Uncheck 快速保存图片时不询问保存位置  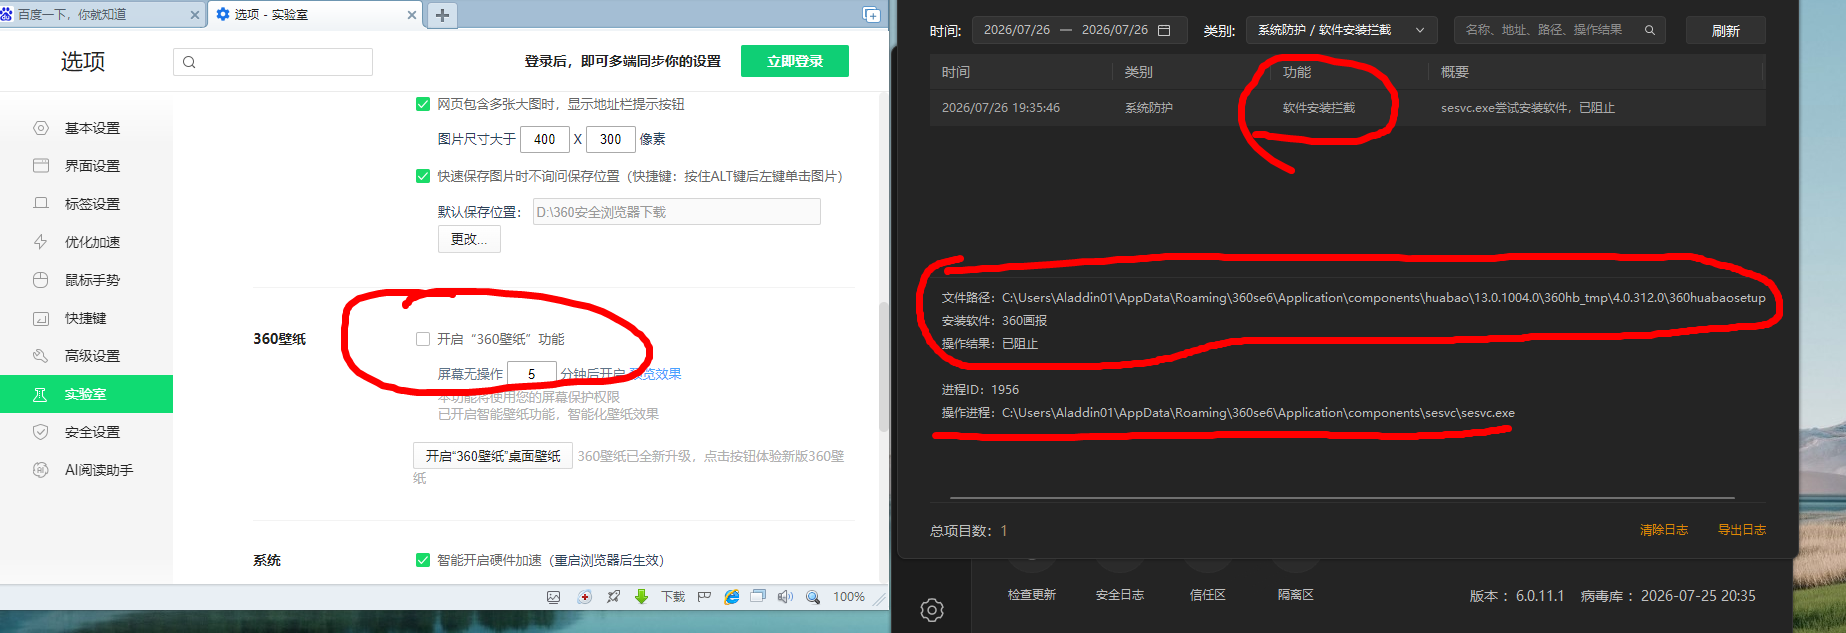(x=422, y=176)
